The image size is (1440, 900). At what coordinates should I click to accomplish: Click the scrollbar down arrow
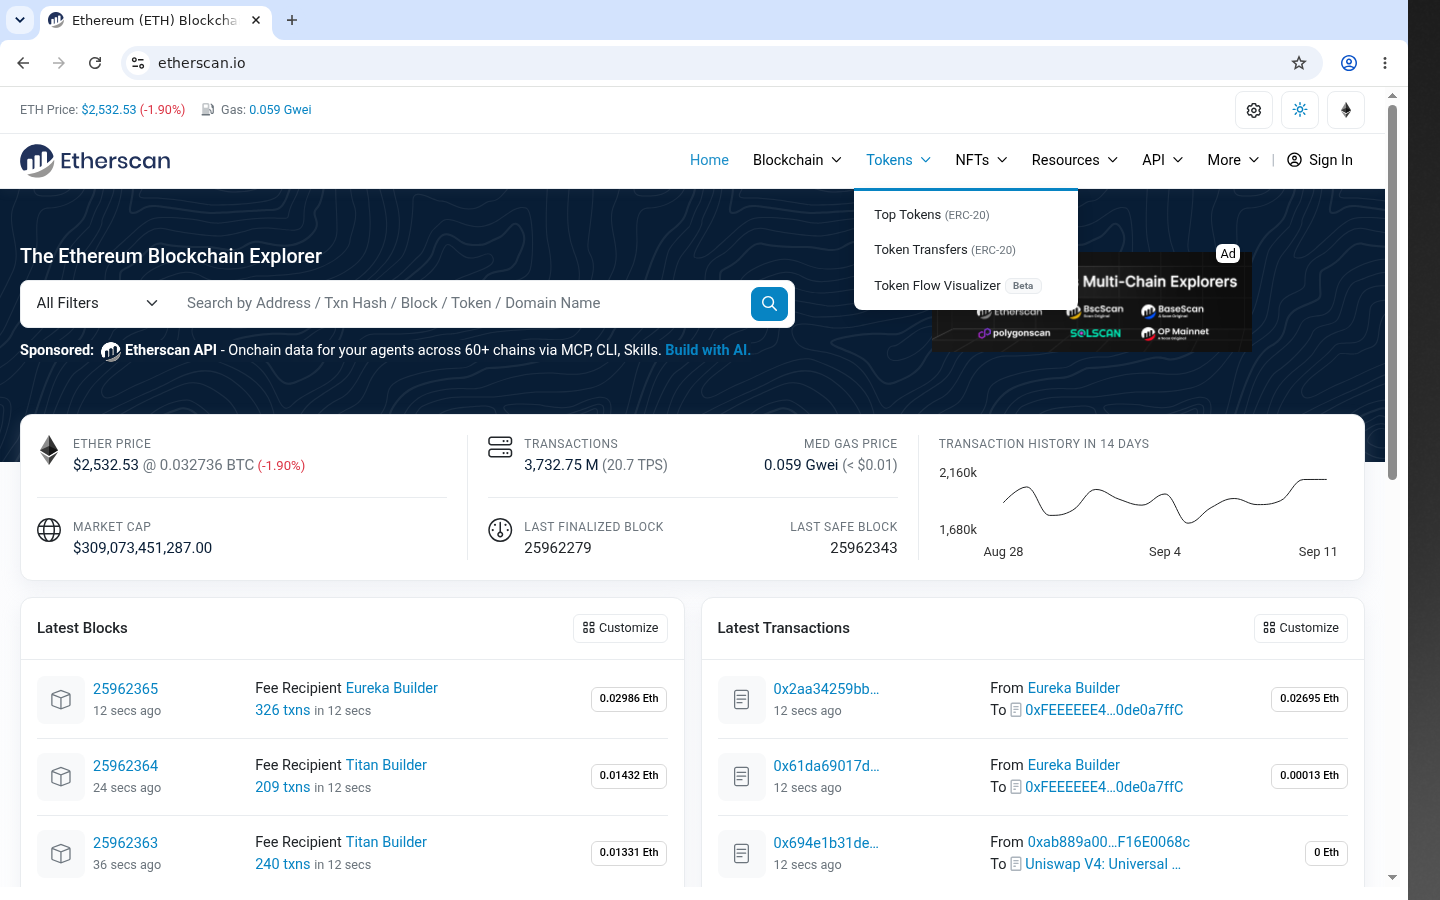(x=1392, y=878)
